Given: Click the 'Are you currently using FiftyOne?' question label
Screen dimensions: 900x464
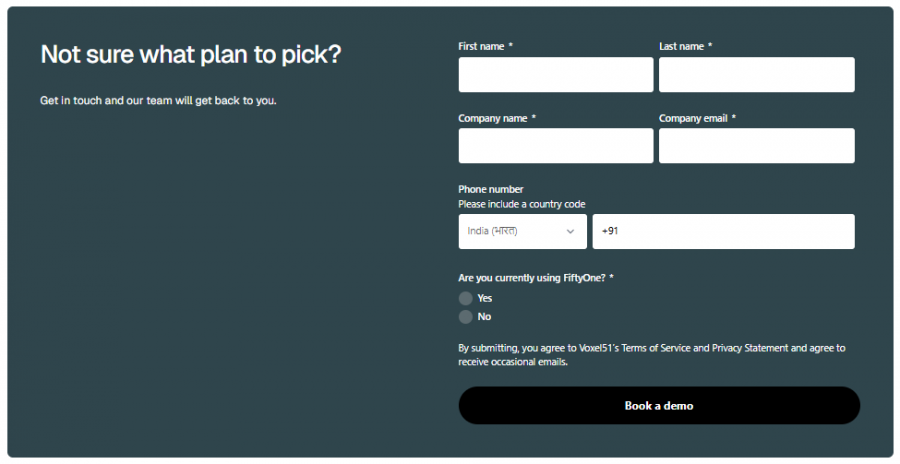Looking at the screenshot, I should pyautogui.click(x=532, y=278).
